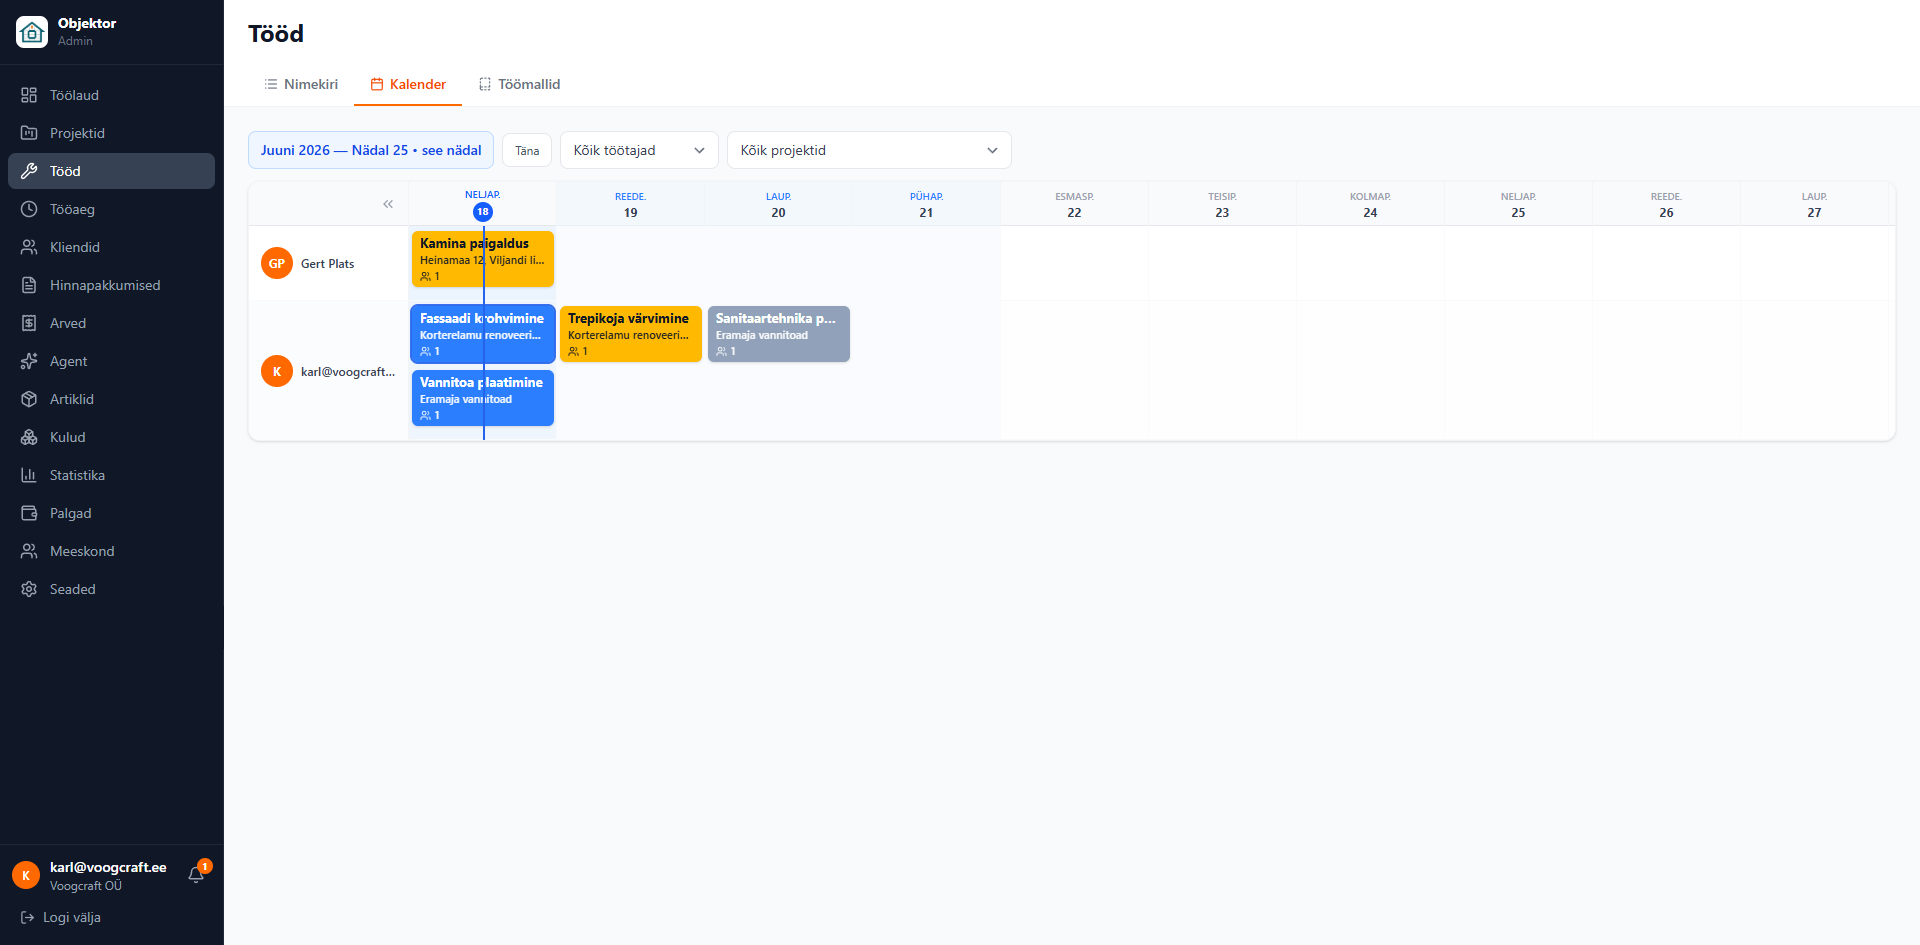Open the Trepikoja värvimine job card
Viewport: 1920px width, 945px height.
coord(631,334)
